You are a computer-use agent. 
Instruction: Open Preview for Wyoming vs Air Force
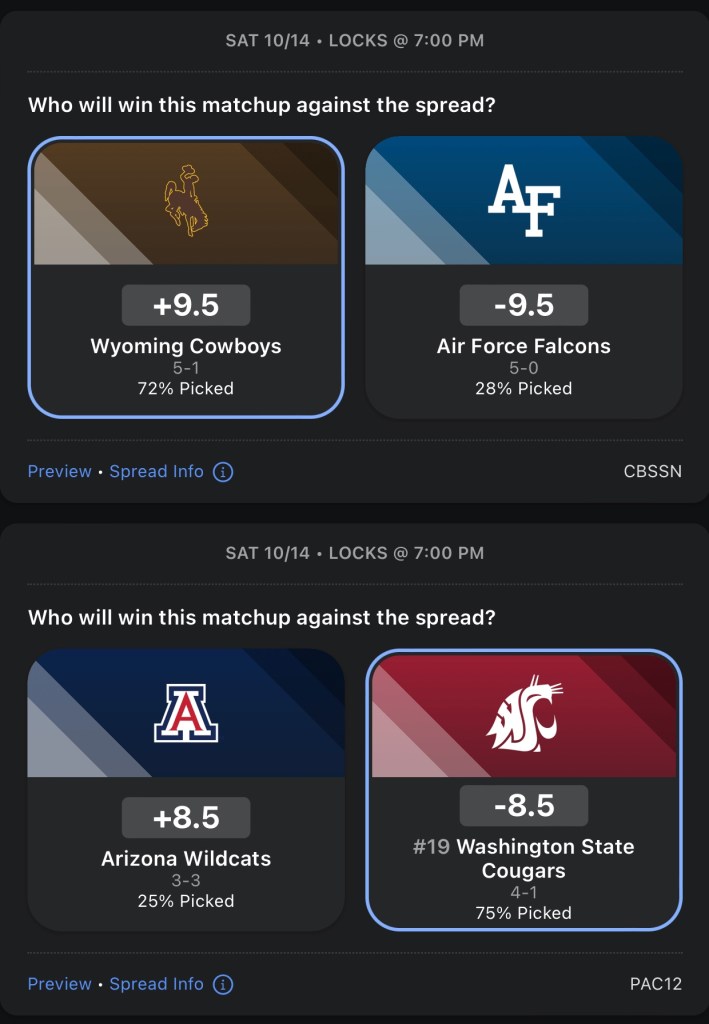point(59,471)
